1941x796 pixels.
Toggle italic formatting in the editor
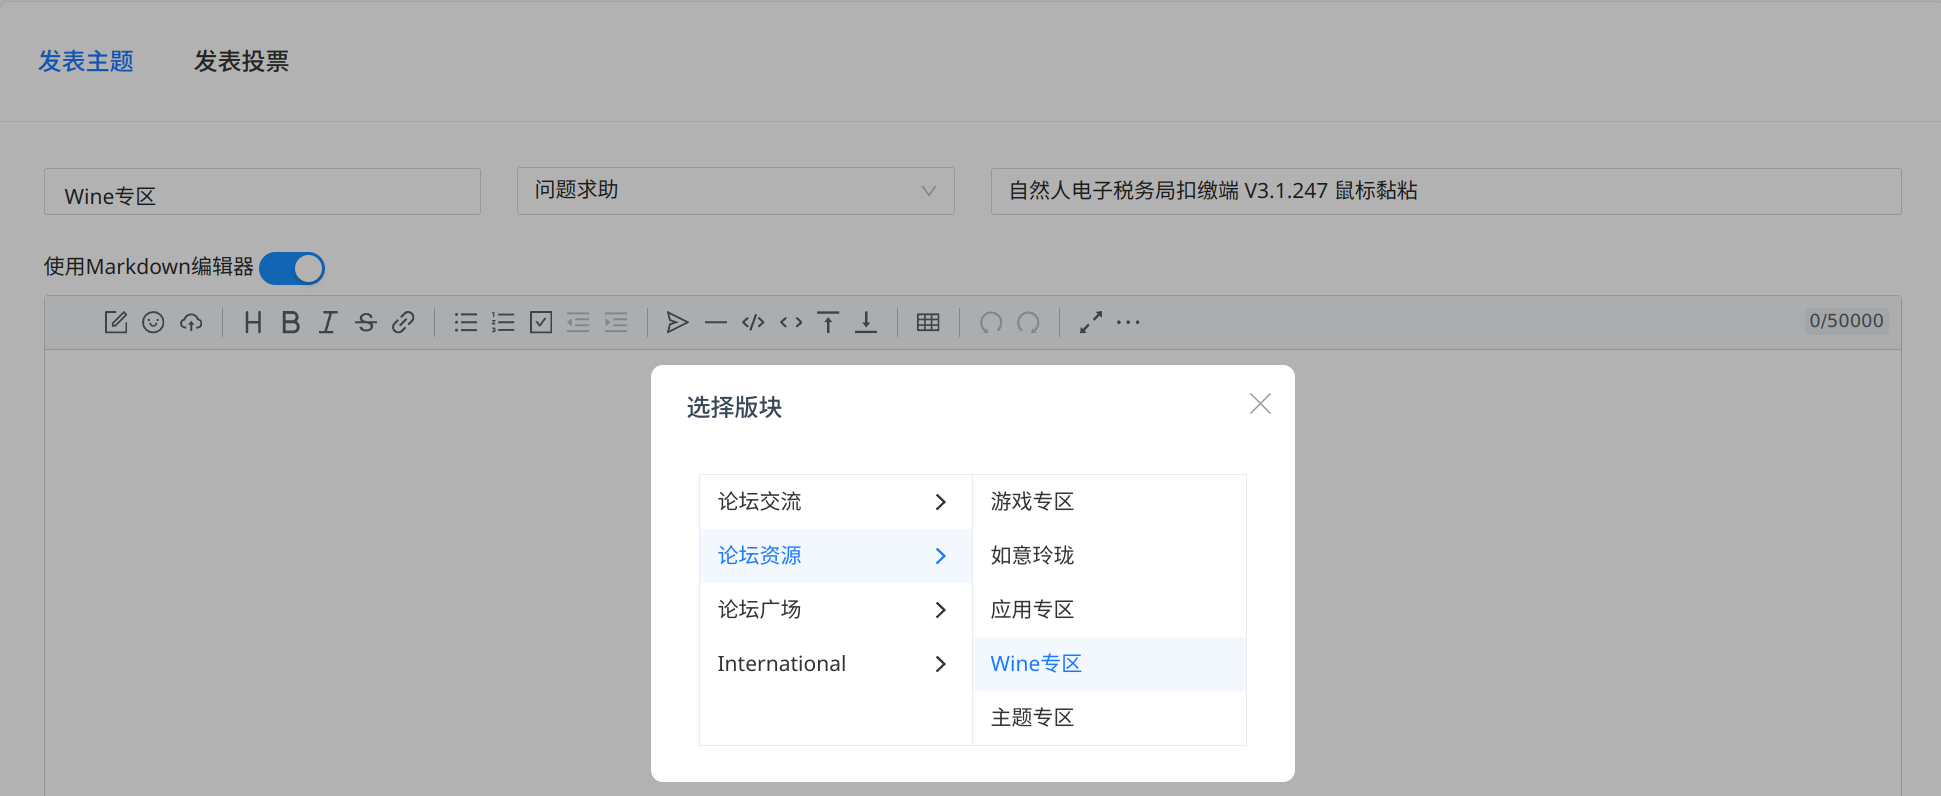pos(328,322)
